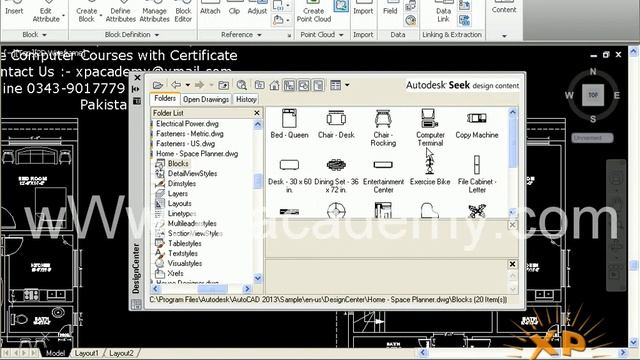This screenshot has height=360, width=640.
Task: Expand the Block Definition ribbon panel
Action: [x=131, y=35]
